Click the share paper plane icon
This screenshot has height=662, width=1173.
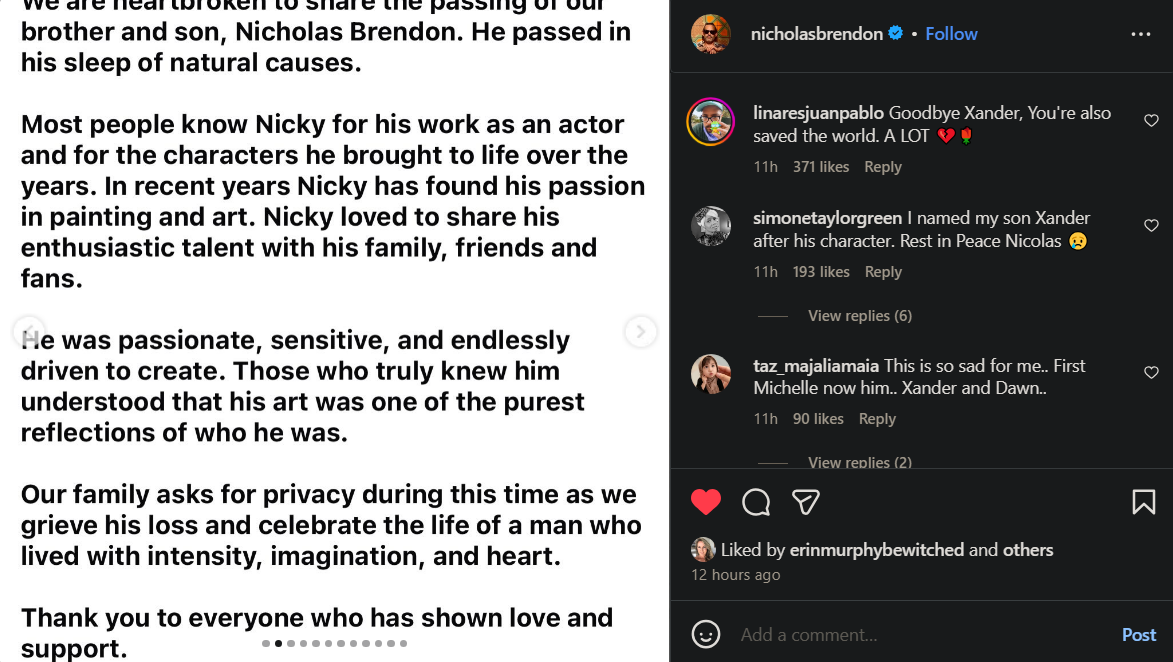coord(806,502)
